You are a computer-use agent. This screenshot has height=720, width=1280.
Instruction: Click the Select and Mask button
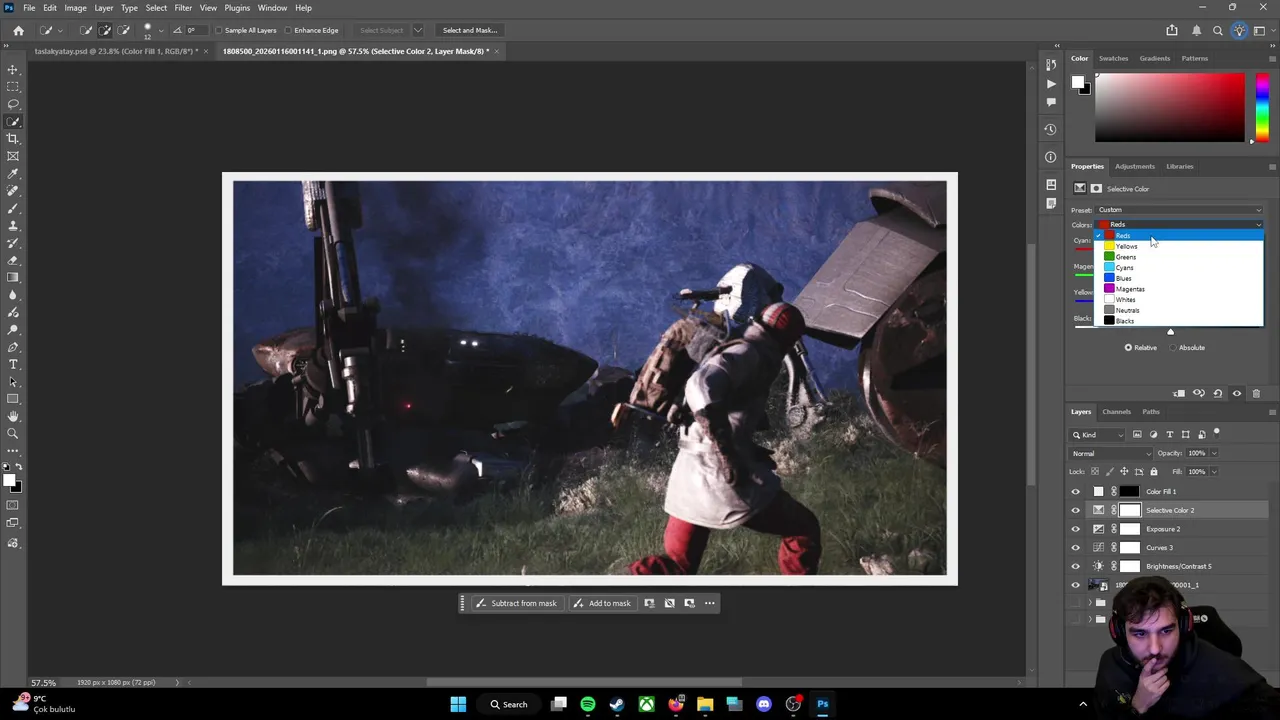click(x=470, y=30)
